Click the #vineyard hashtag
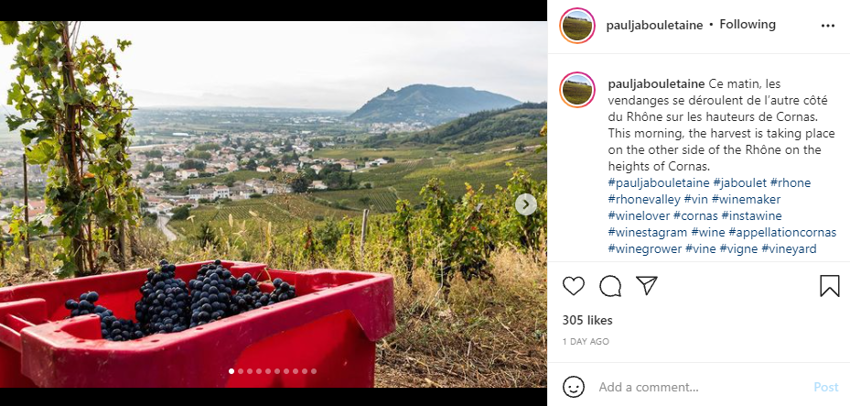 click(x=788, y=249)
